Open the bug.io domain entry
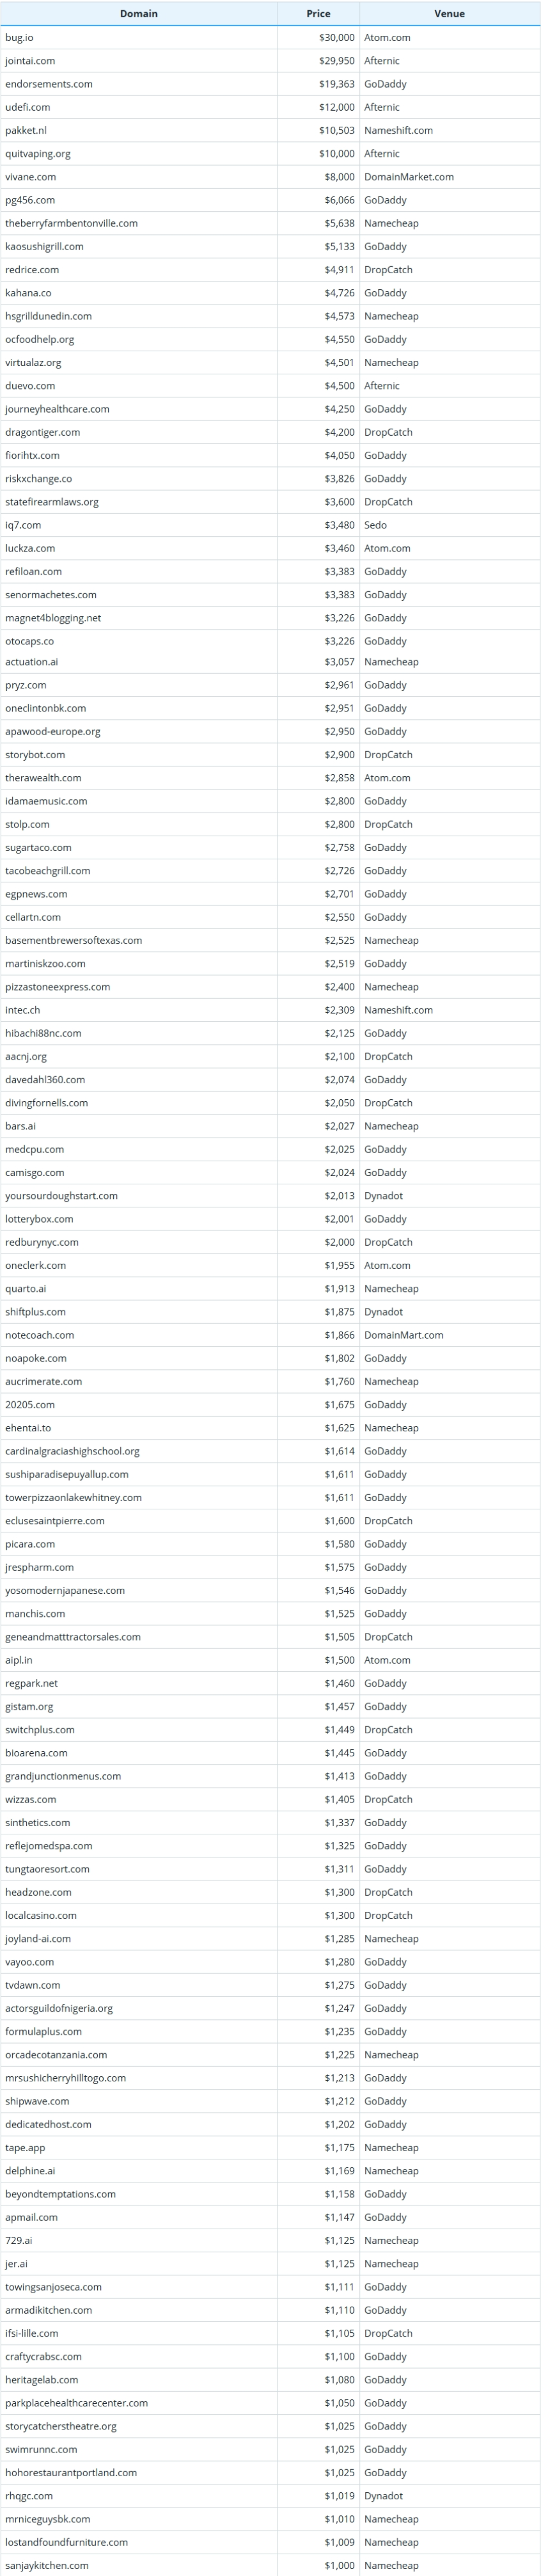541x2576 pixels. (x=19, y=38)
